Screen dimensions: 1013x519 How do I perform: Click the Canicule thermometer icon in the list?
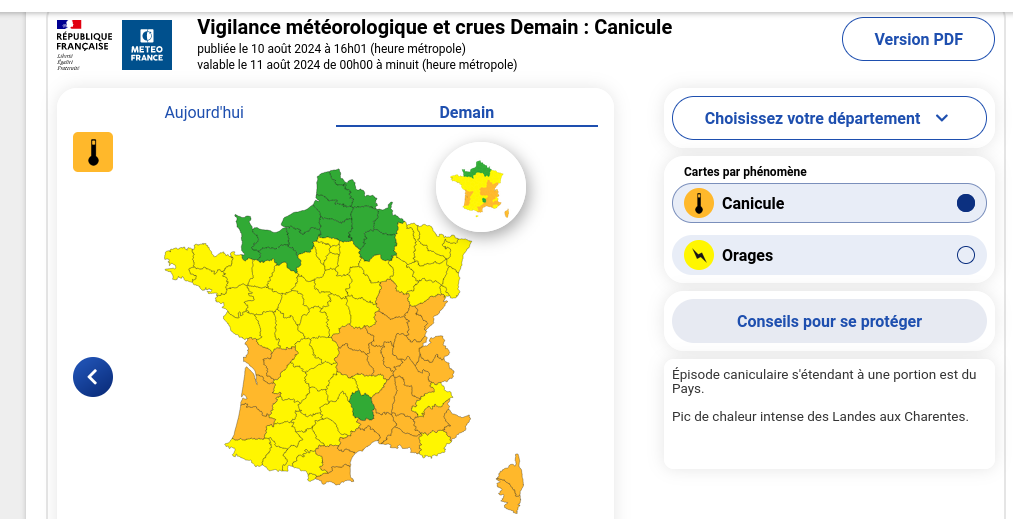click(x=699, y=204)
